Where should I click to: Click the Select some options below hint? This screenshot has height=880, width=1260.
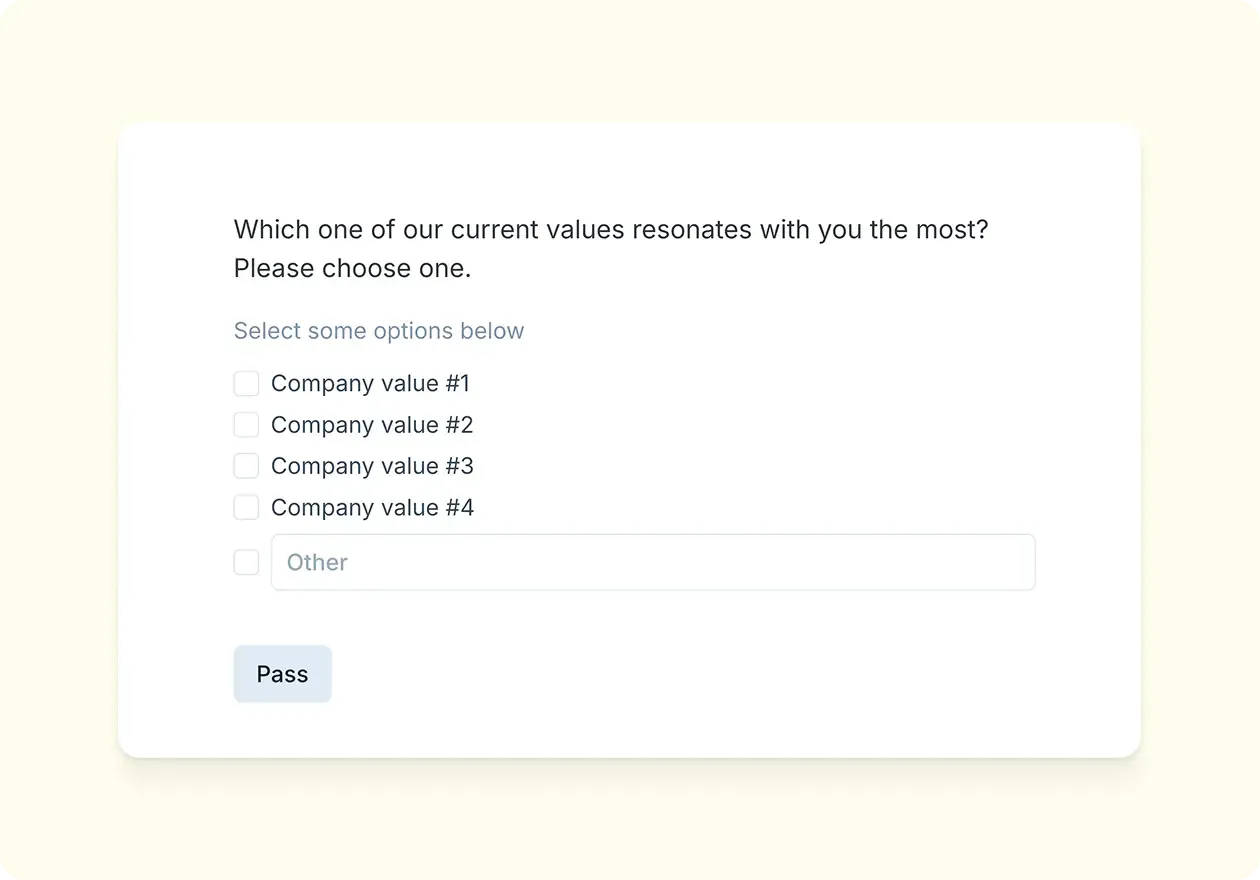click(x=378, y=330)
